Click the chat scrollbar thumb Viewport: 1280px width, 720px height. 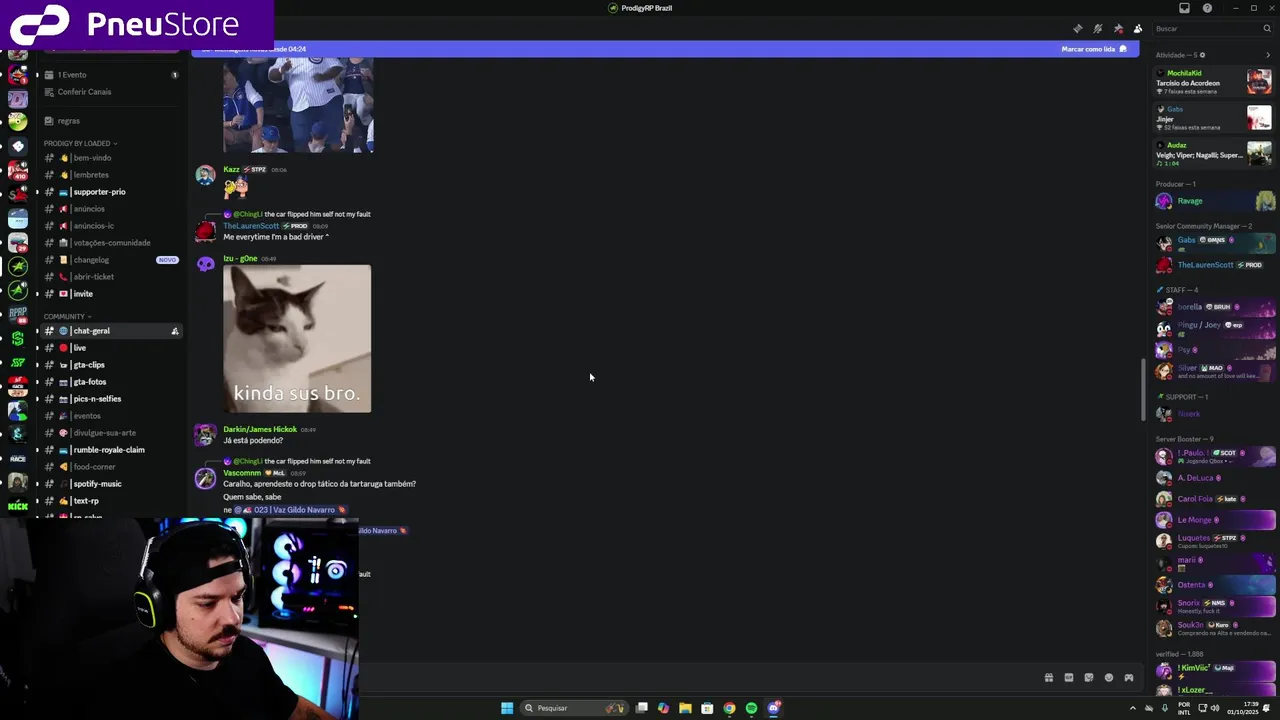pos(1142,390)
